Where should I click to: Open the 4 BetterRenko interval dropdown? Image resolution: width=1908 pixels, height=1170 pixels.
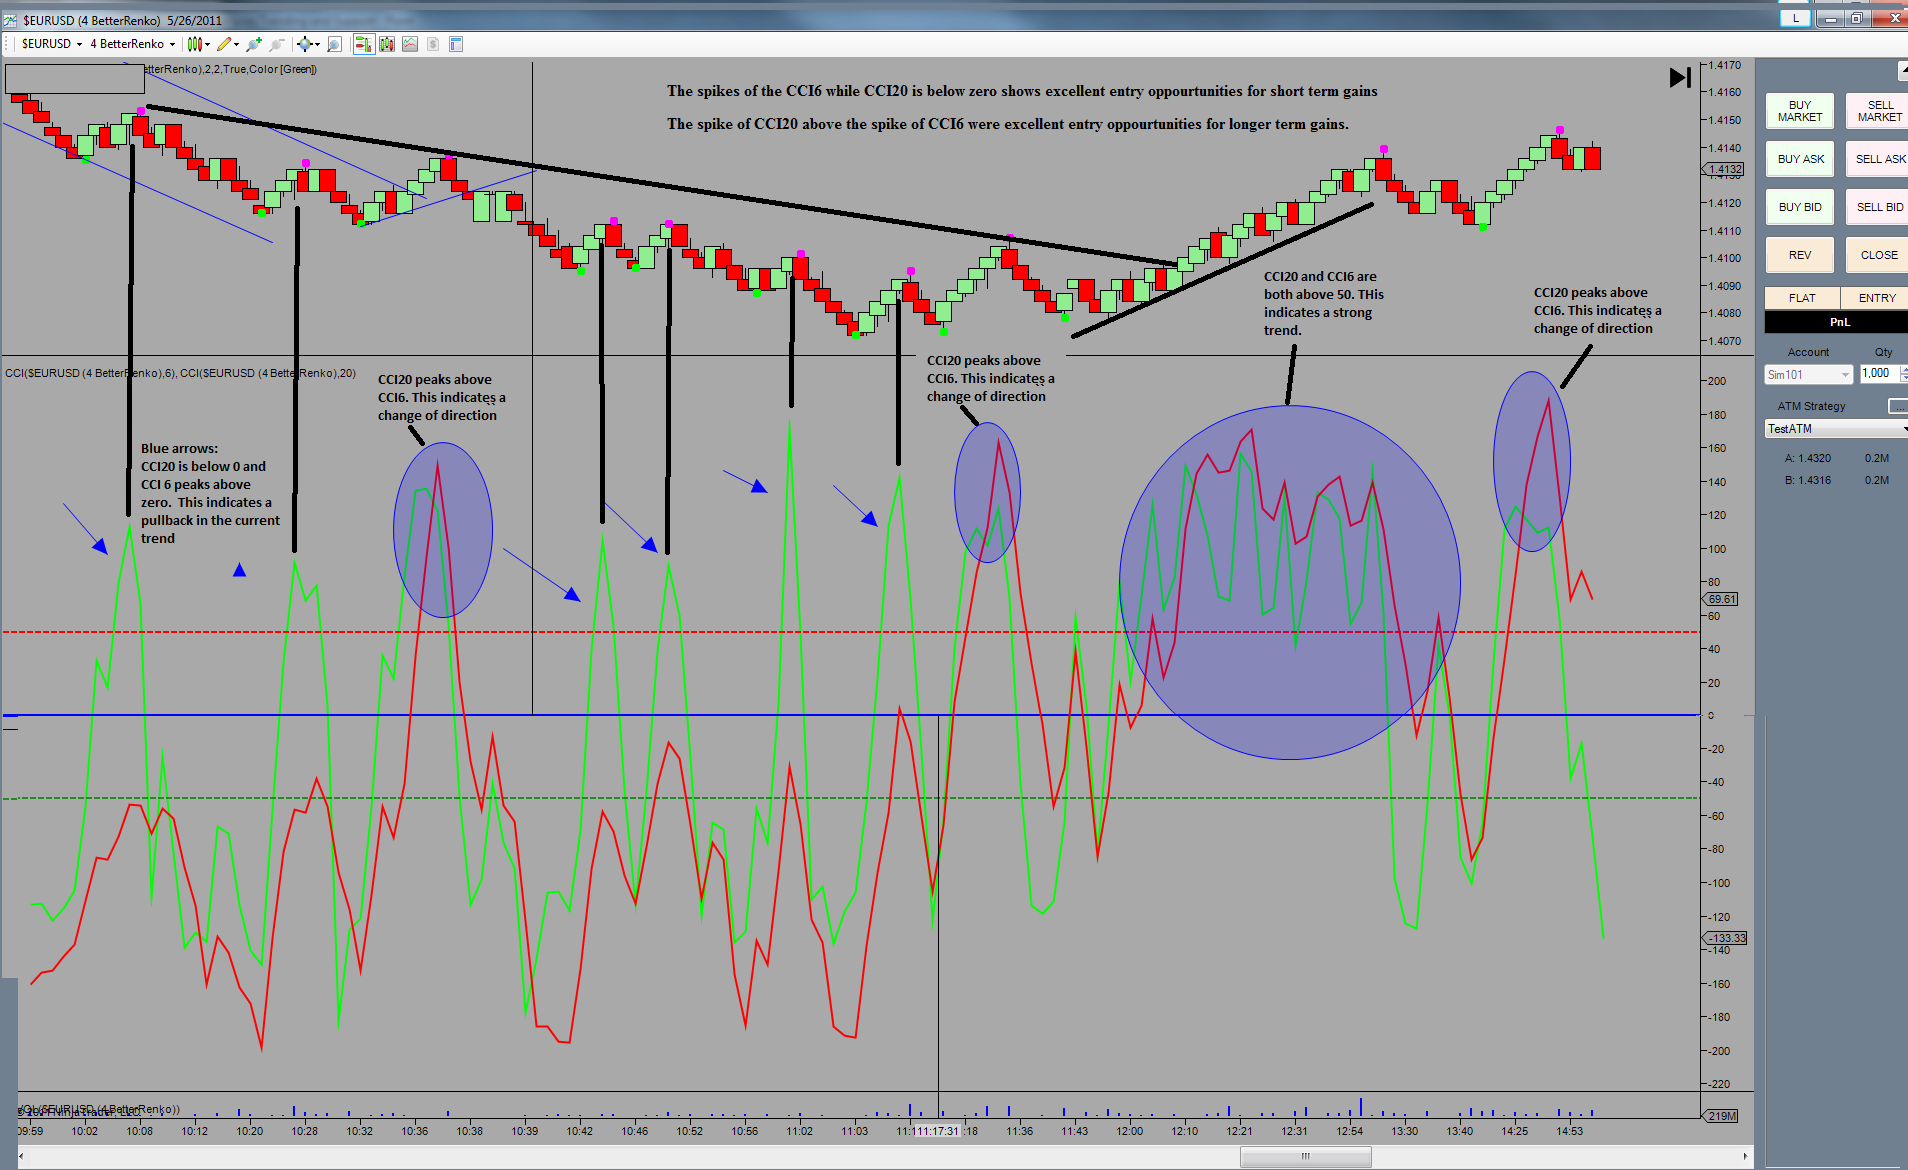point(132,44)
